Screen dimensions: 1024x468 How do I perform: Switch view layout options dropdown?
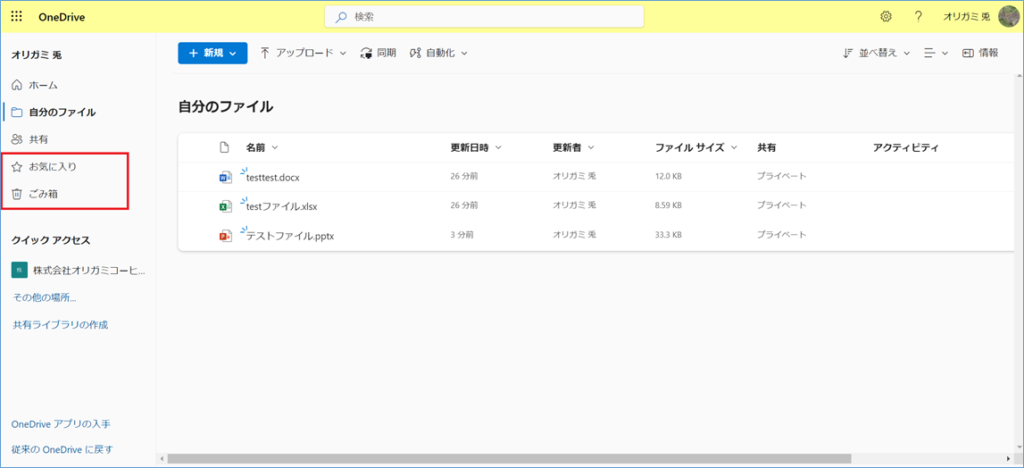(935, 53)
